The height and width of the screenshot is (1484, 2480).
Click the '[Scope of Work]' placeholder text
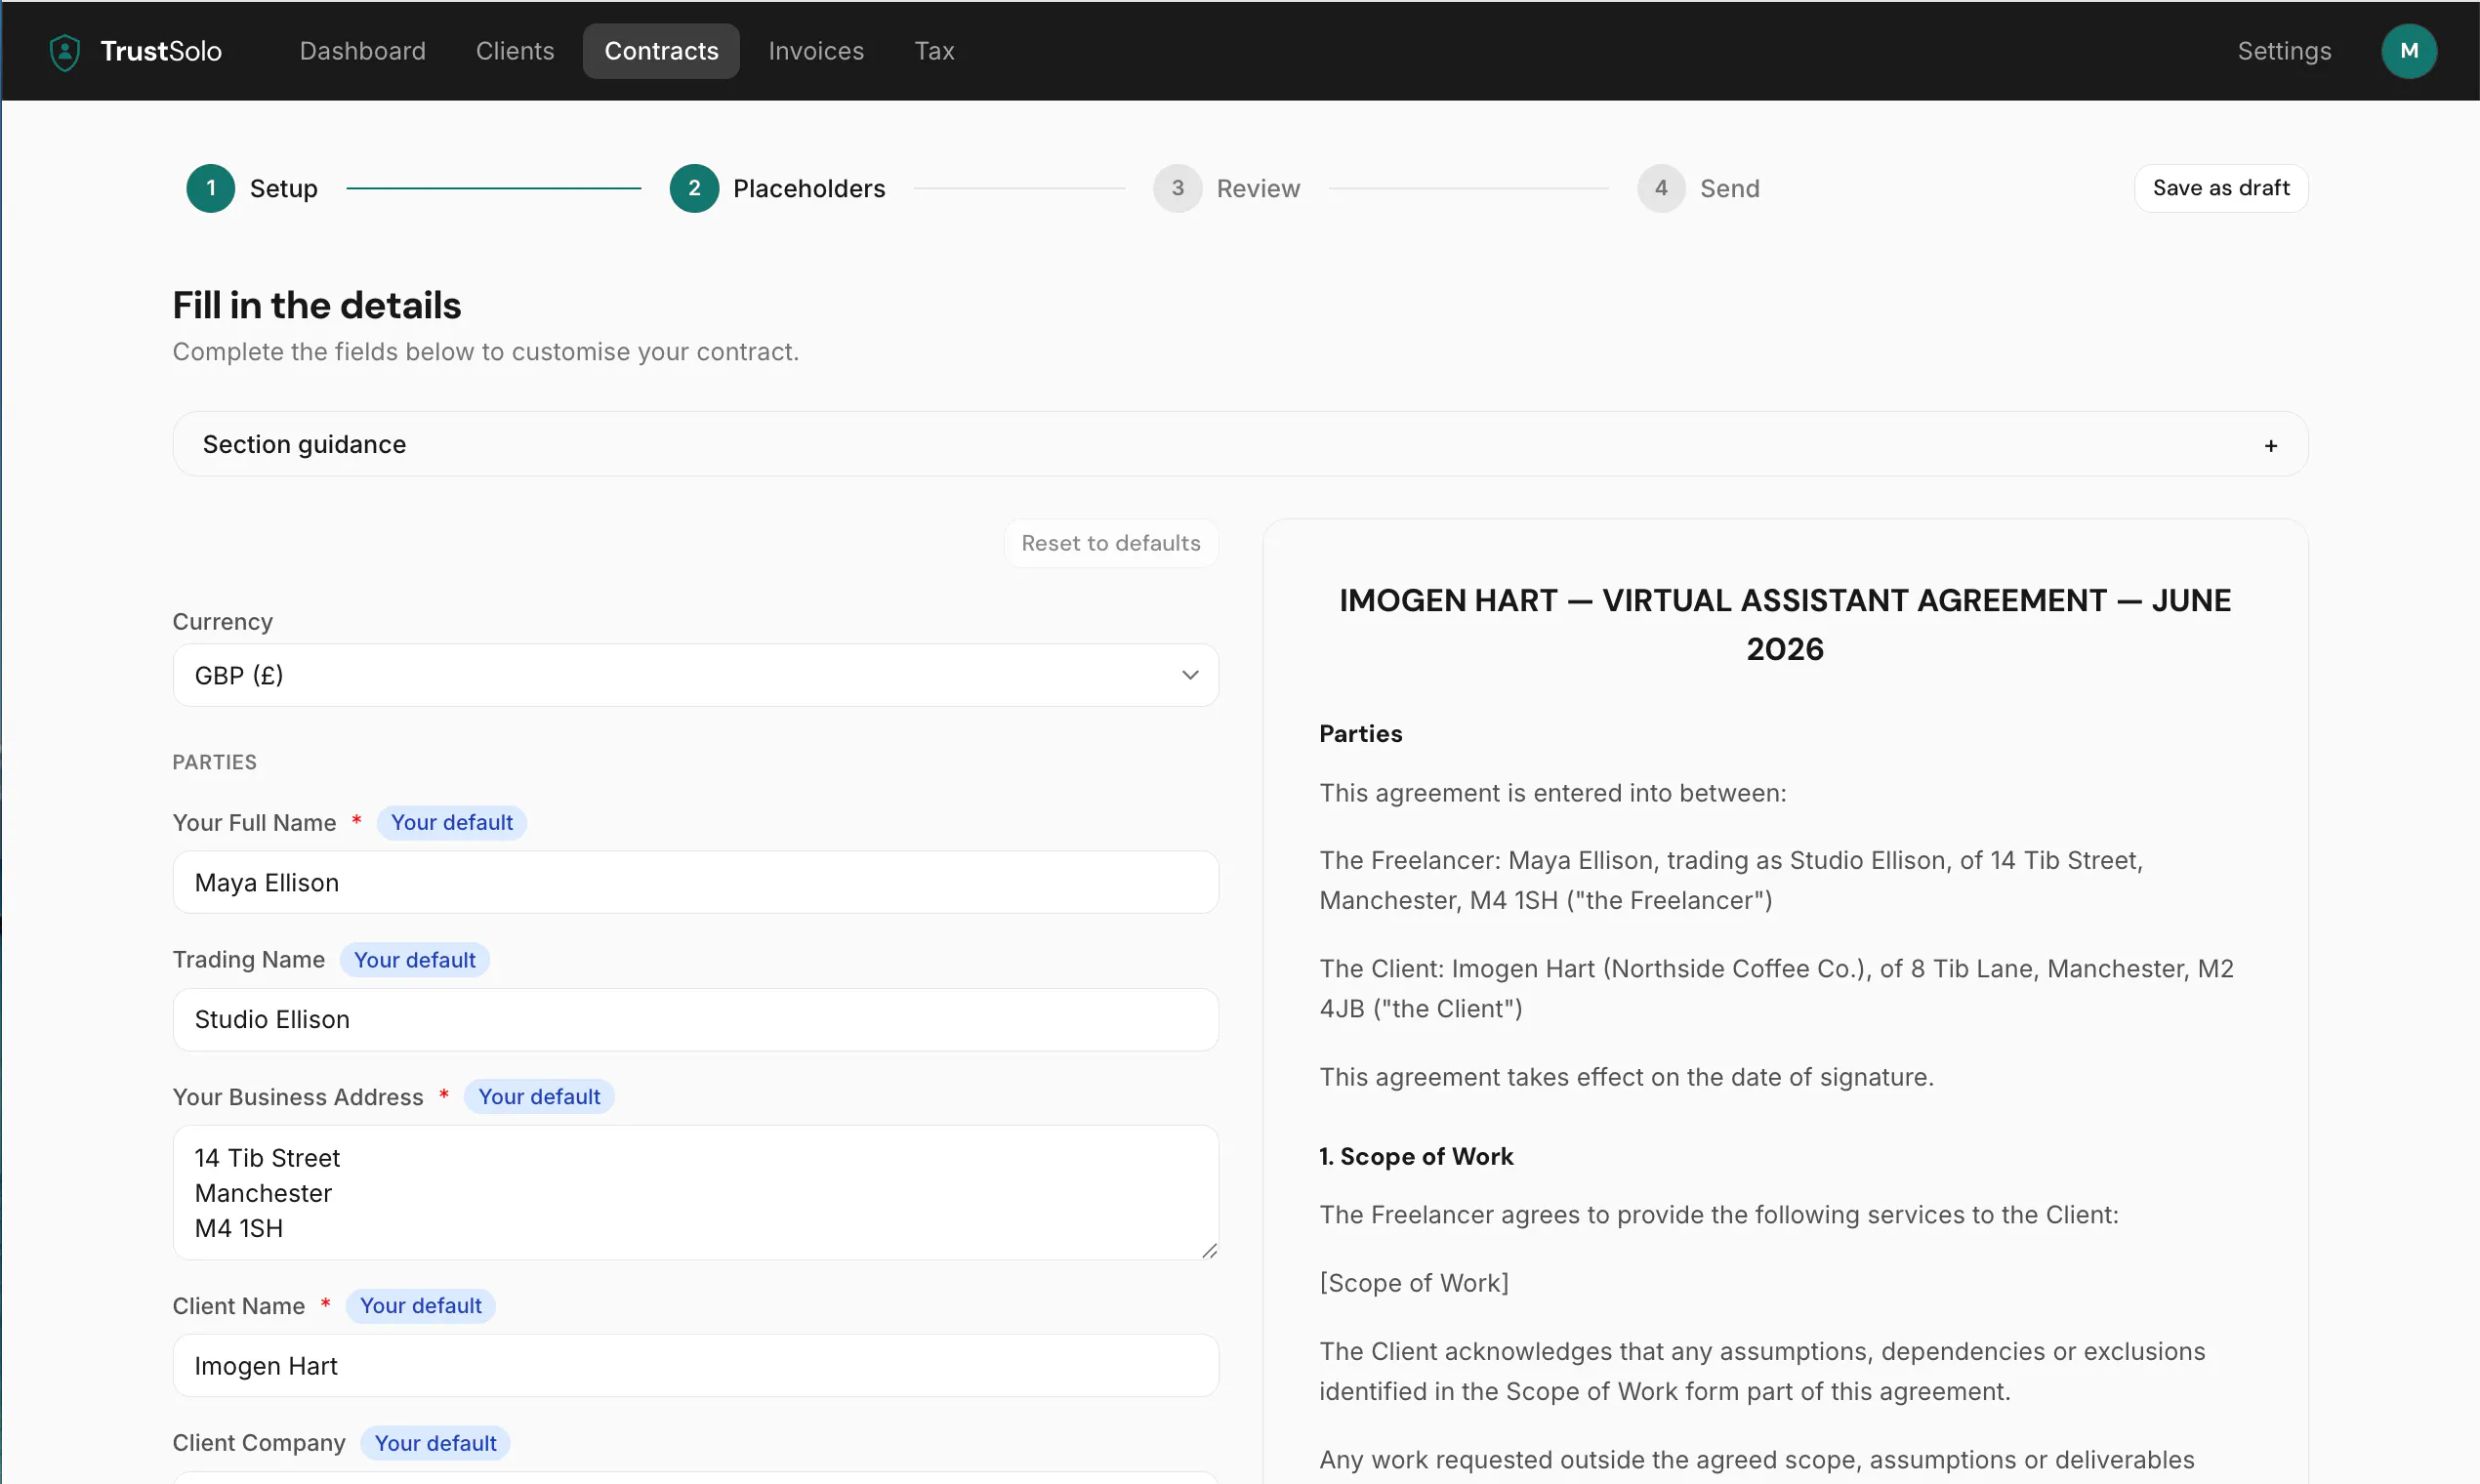pos(1413,1282)
